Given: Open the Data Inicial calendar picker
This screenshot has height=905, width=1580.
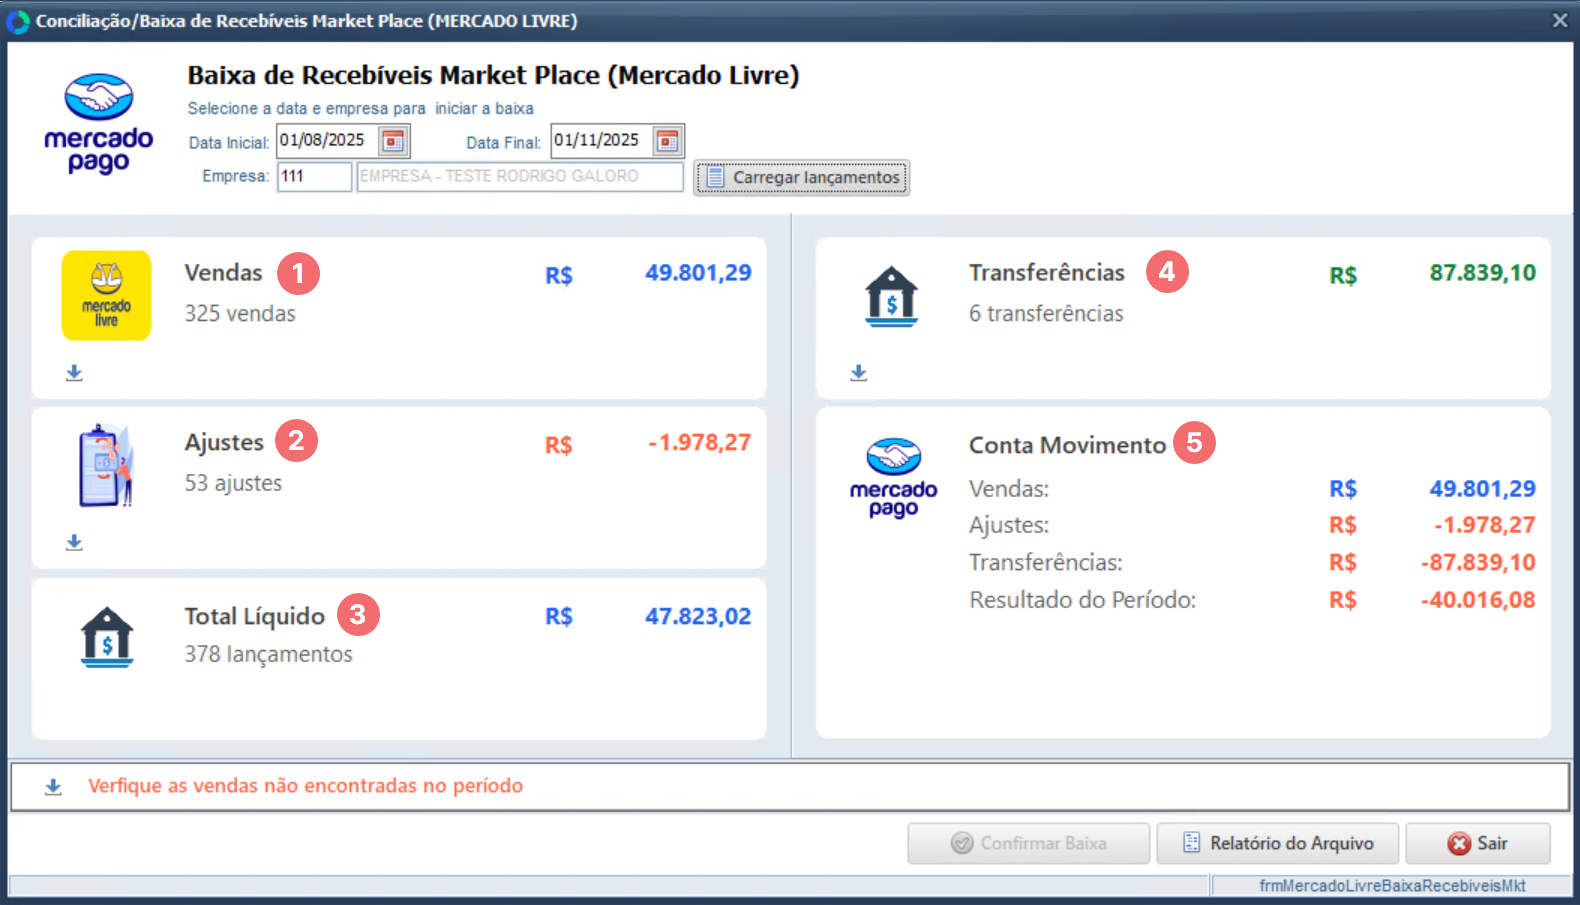Looking at the screenshot, I should [x=393, y=141].
